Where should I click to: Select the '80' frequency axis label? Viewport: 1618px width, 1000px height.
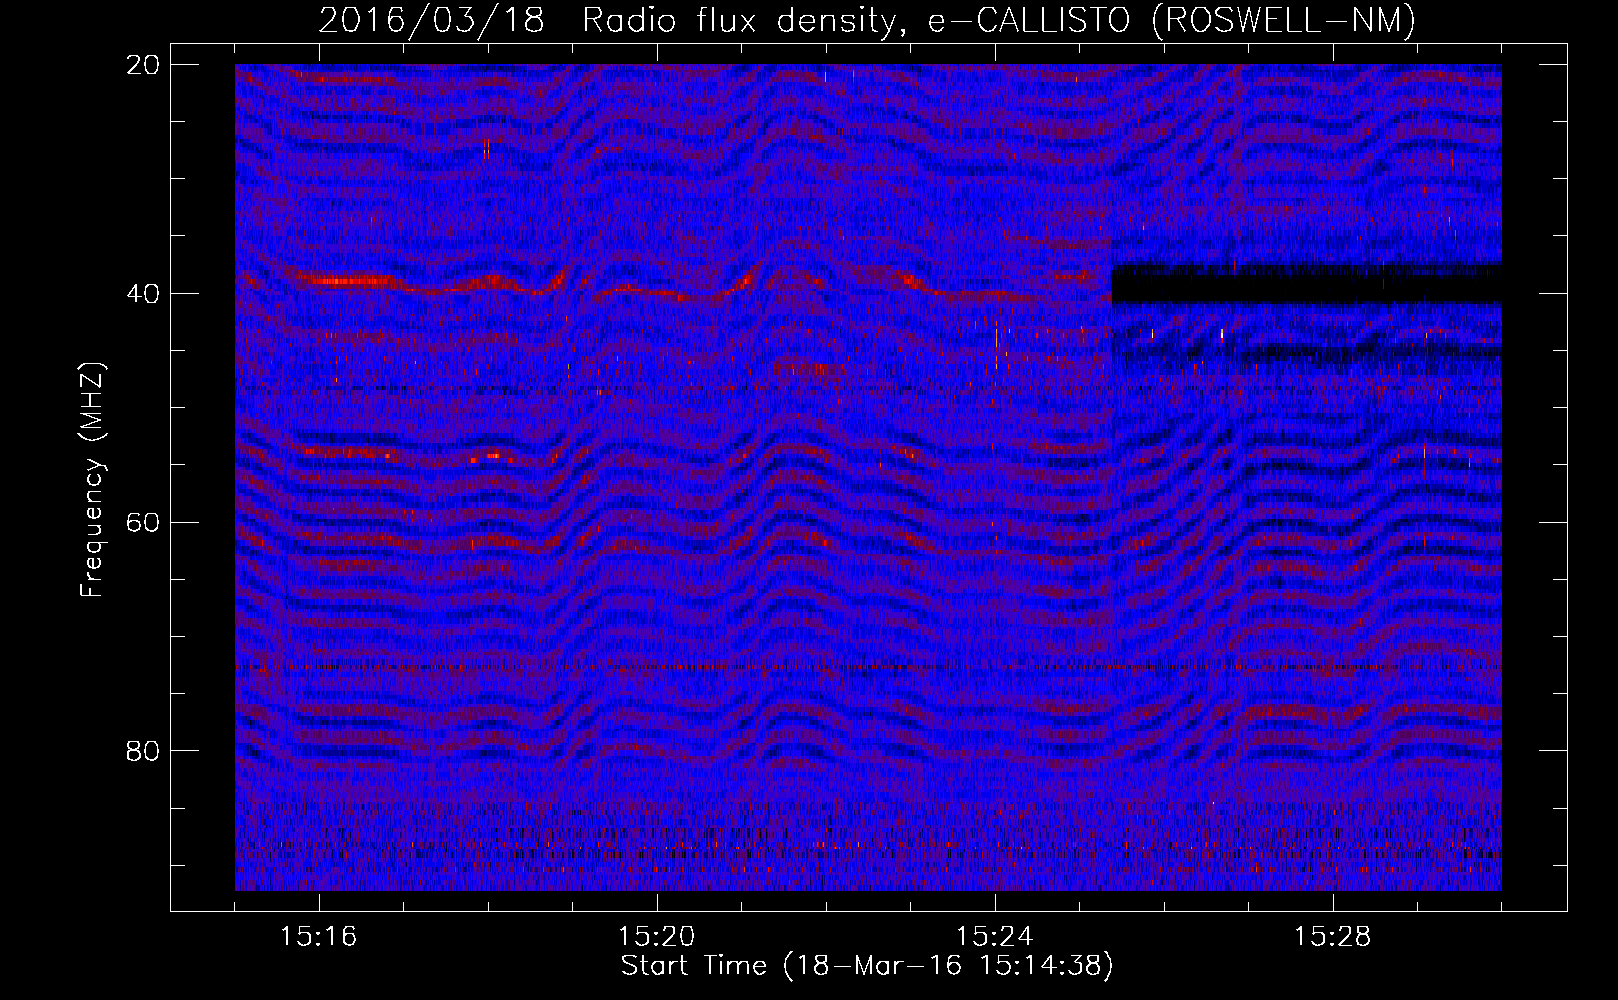click(143, 751)
